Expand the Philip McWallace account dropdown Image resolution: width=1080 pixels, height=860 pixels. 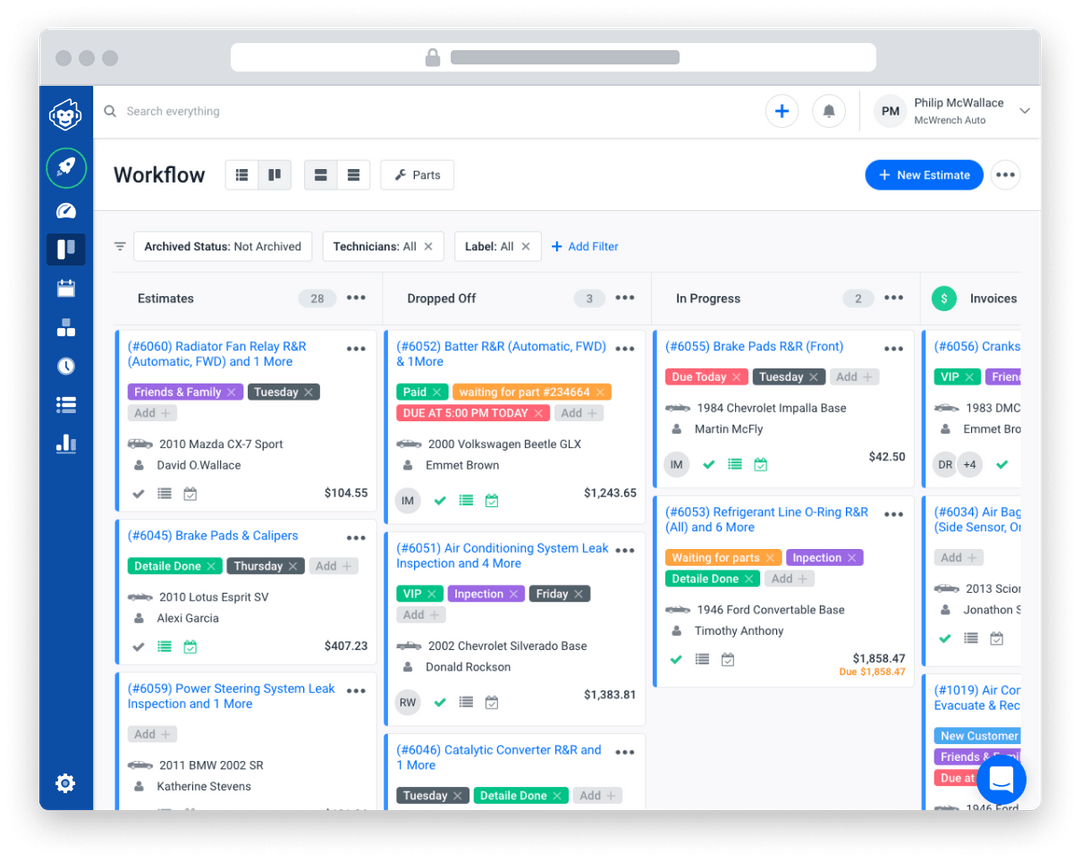(1024, 111)
